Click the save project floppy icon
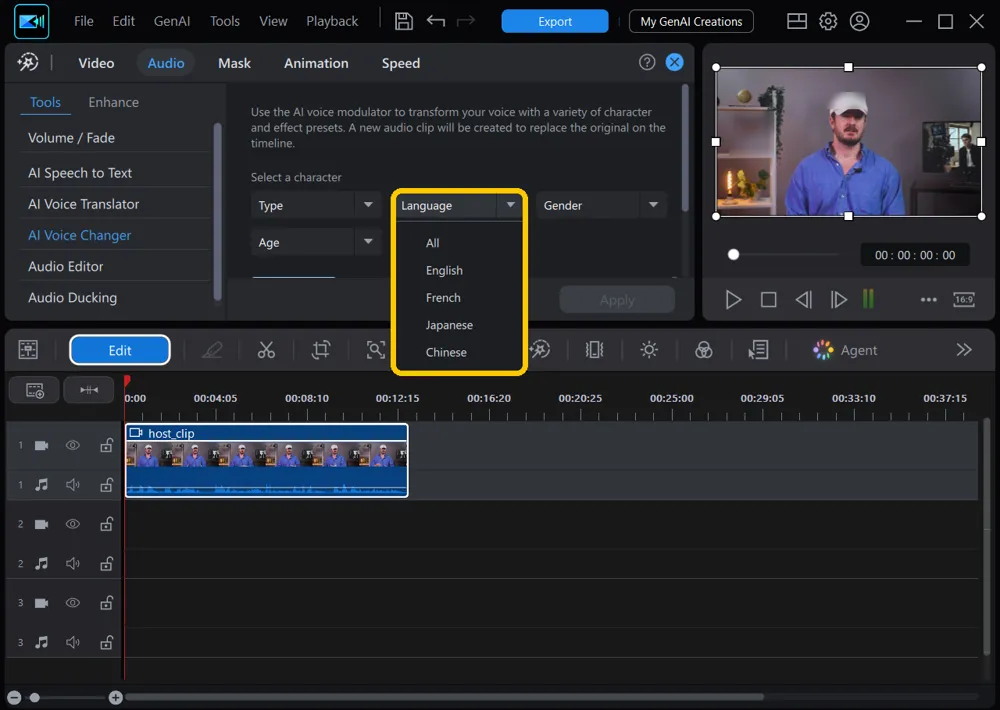The width and height of the screenshot is (1000, 710). click(404, 21)
